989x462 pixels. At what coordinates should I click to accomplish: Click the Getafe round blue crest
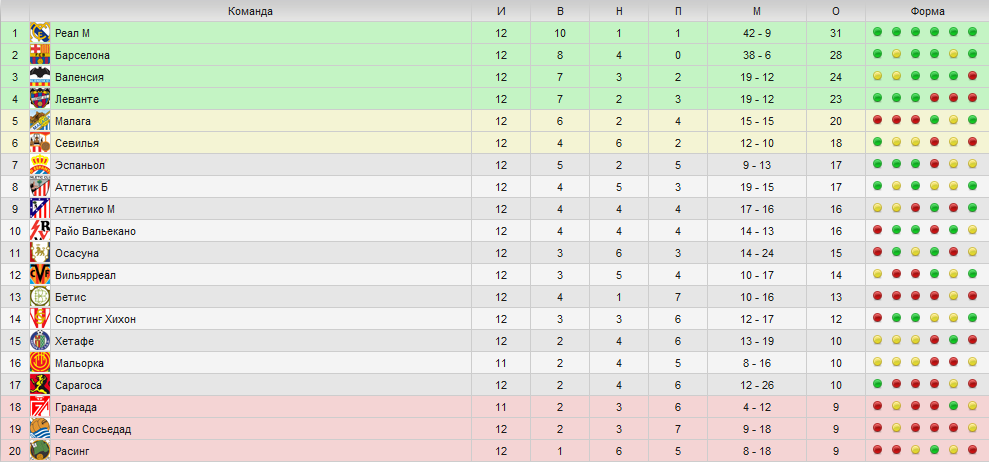point(40,341)
